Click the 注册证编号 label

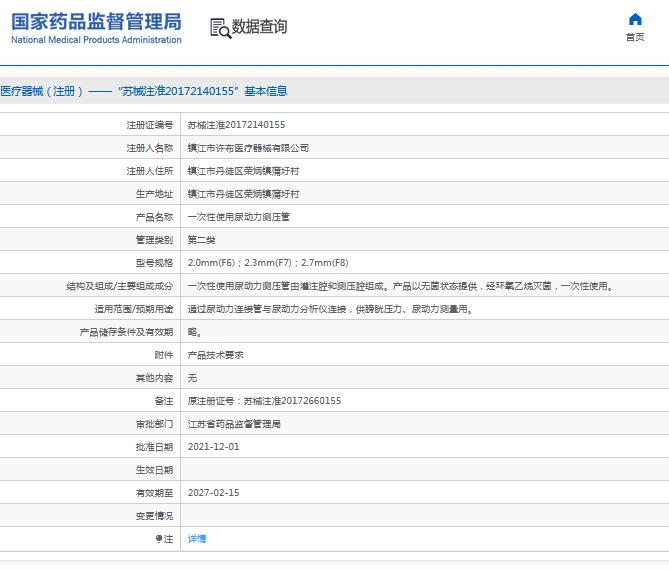pyautogui.click(x=150, y=125)
